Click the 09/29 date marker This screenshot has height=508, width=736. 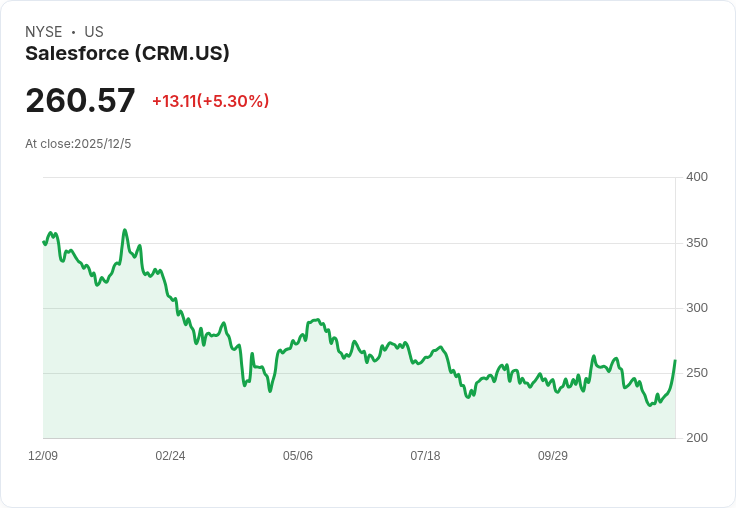pyautogui.click(x=553, y=456)
